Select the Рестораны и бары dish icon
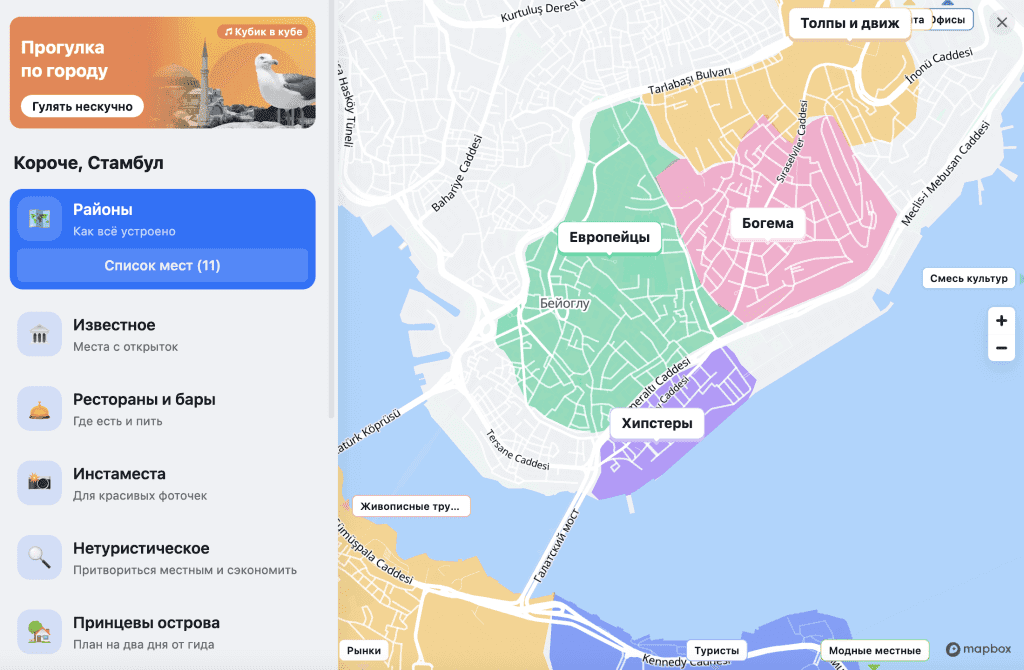This screenshot has height=670, width=1024. click(40, 408)
